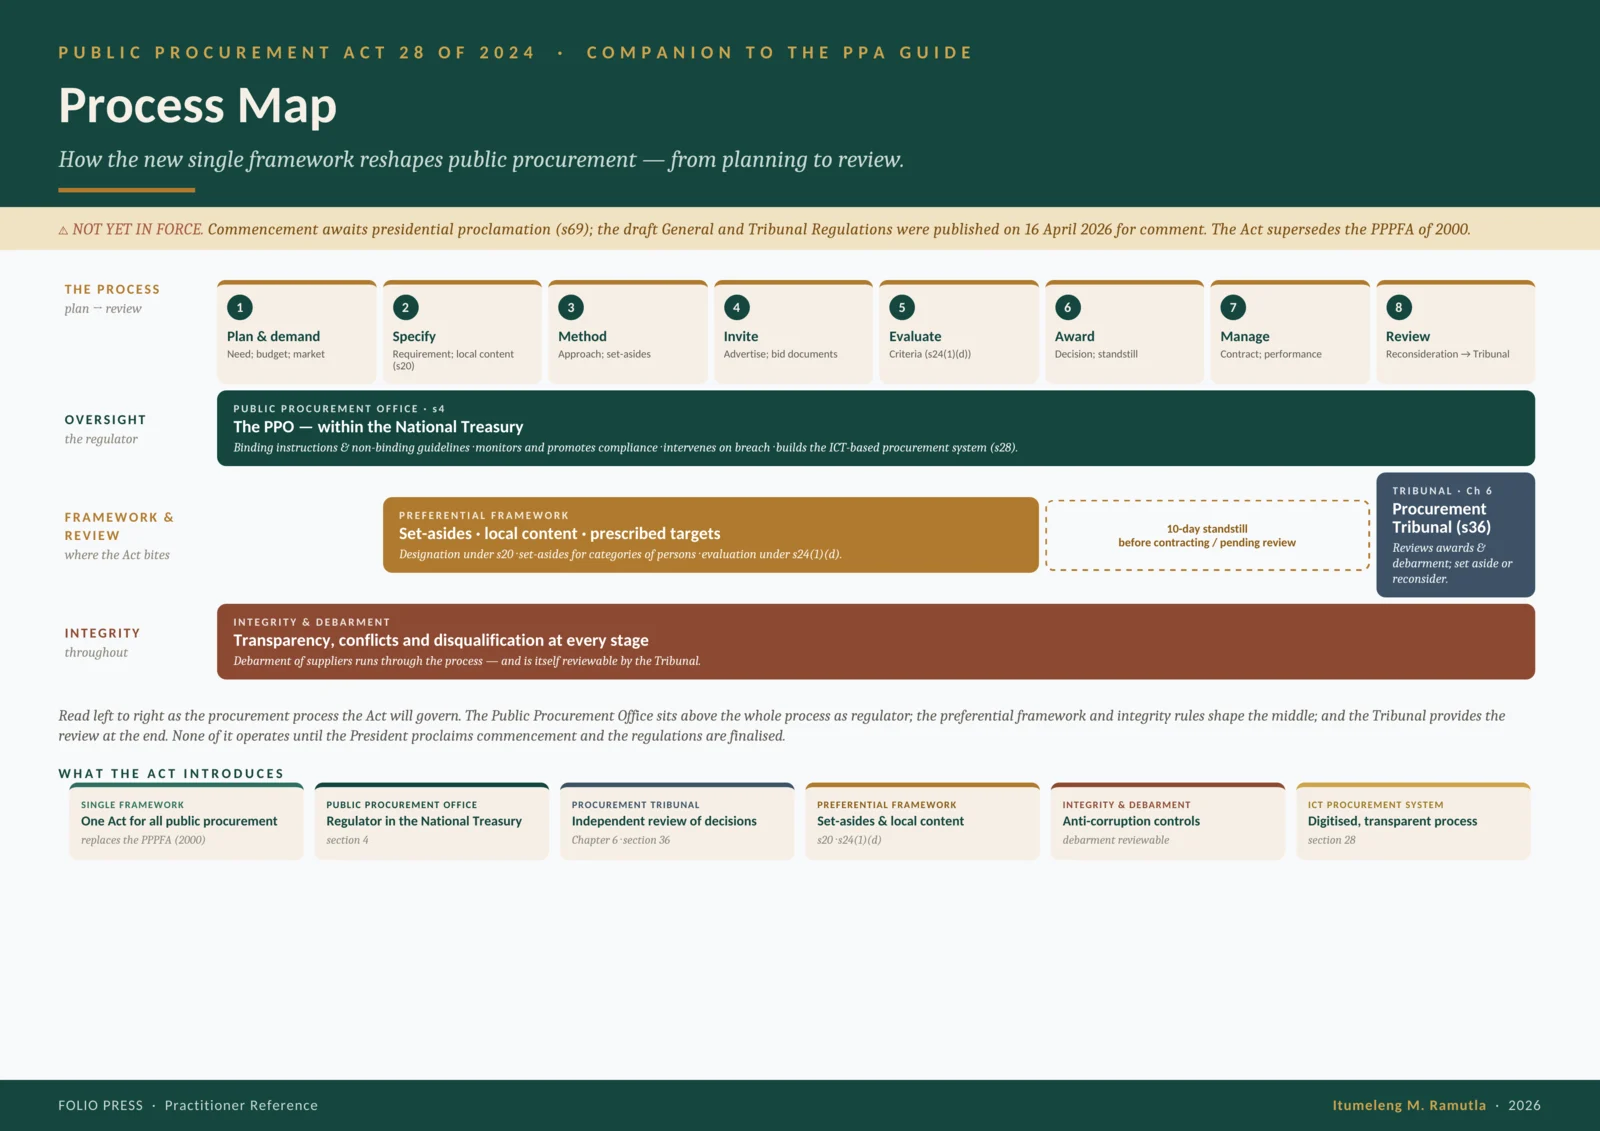Click 'section 28' note on ICT card
The height and width of the screenshot is (1131, 1600).
1332,840
